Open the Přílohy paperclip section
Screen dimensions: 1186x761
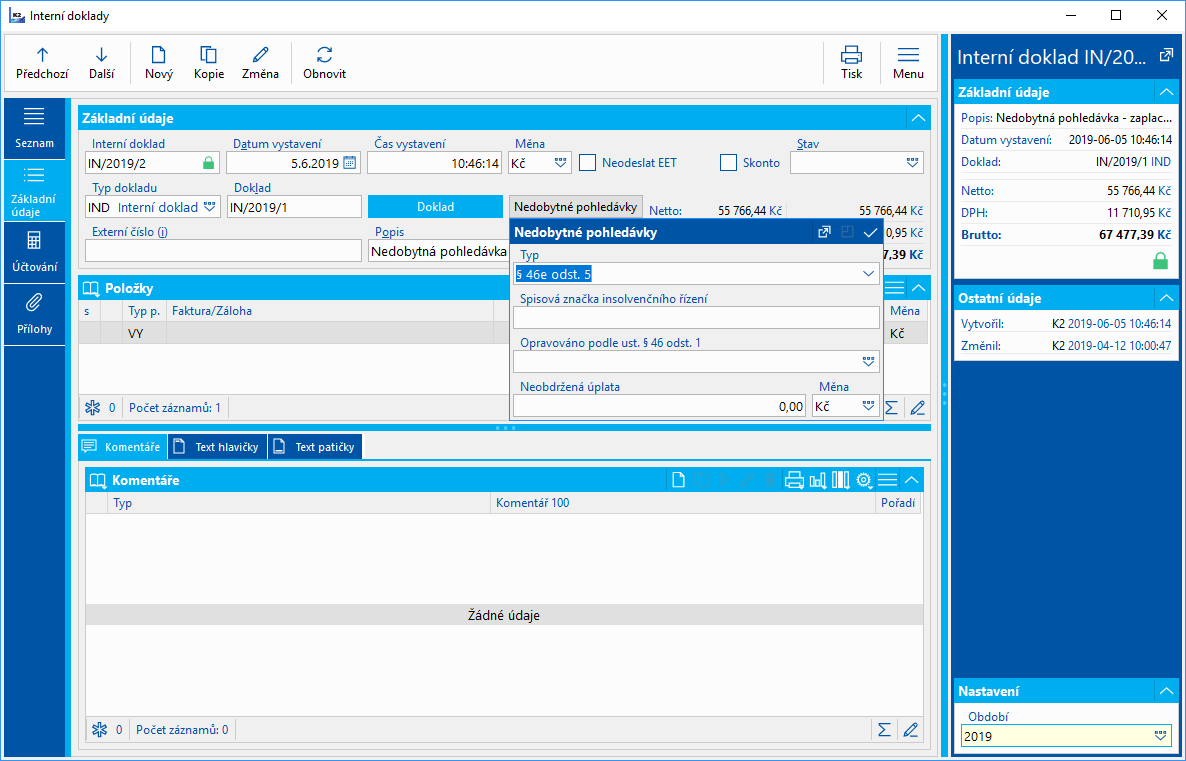[34, 315]
